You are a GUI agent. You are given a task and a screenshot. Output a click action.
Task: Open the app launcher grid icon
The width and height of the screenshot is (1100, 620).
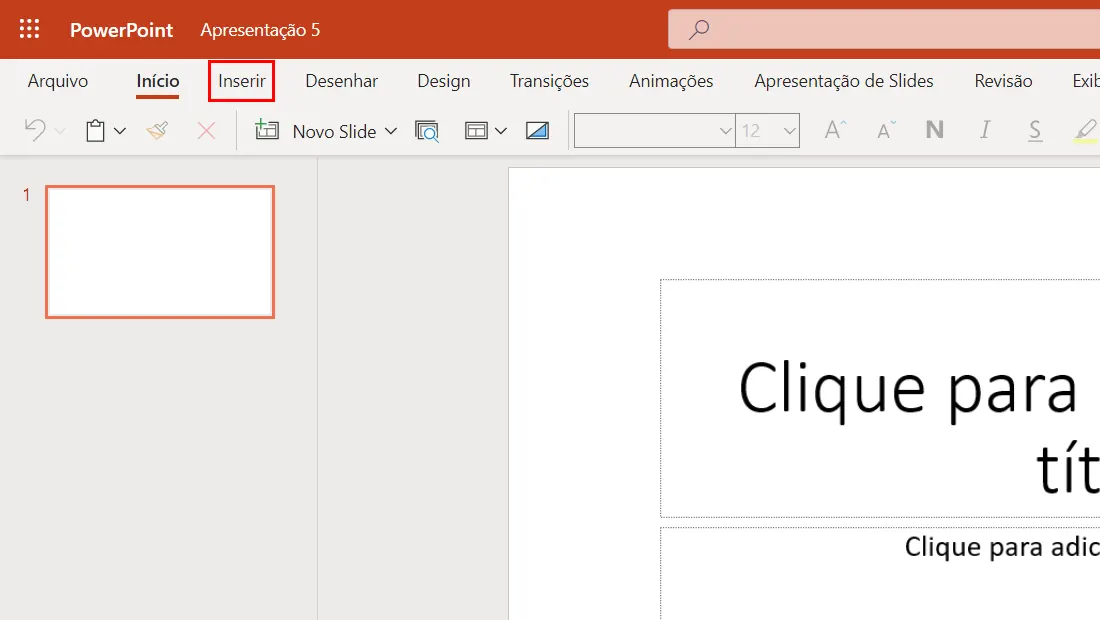[x=29, y=29]
